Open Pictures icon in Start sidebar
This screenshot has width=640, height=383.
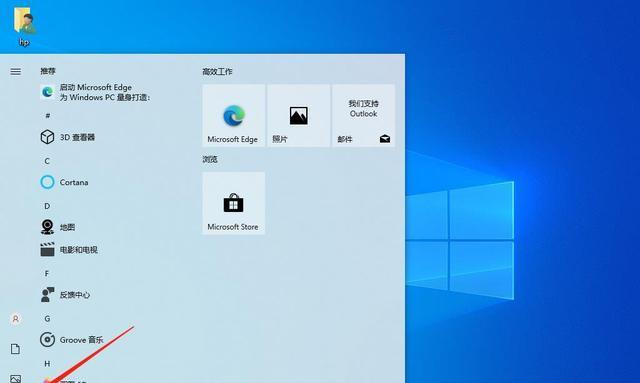click(x=16, y=379)
